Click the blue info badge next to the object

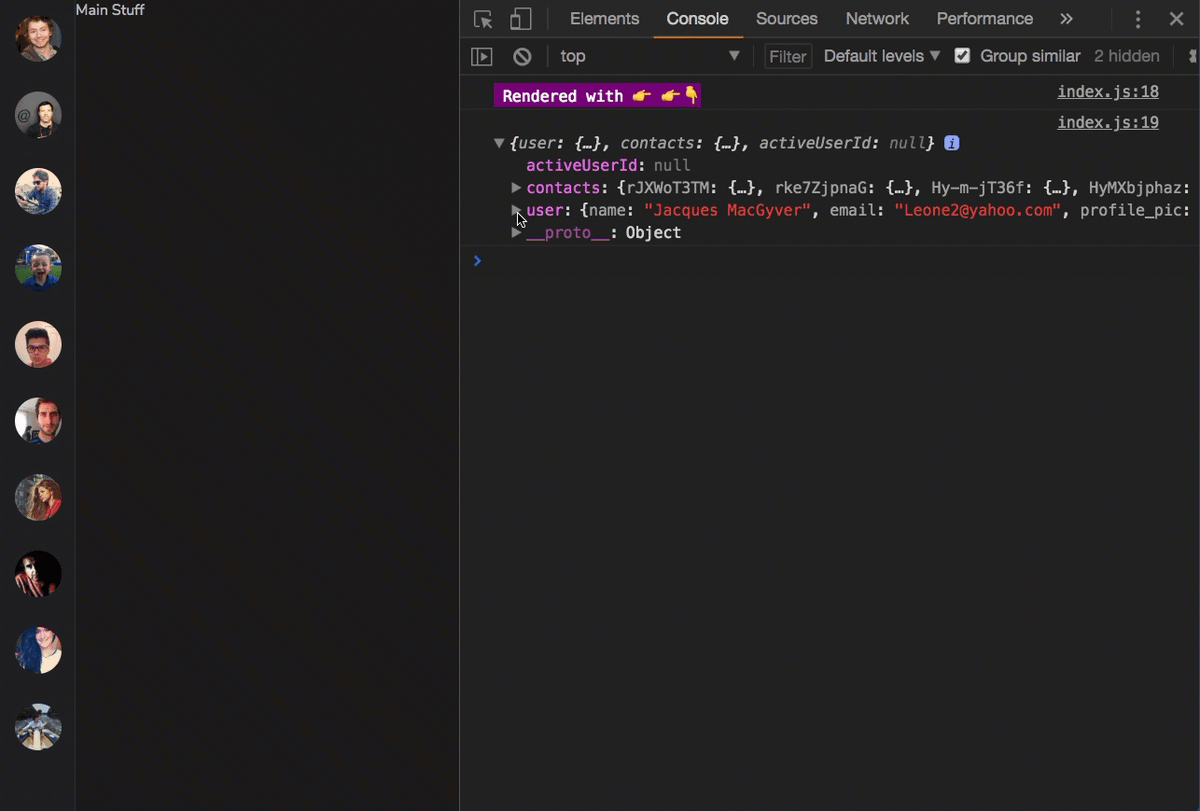(x=952, y=143)
